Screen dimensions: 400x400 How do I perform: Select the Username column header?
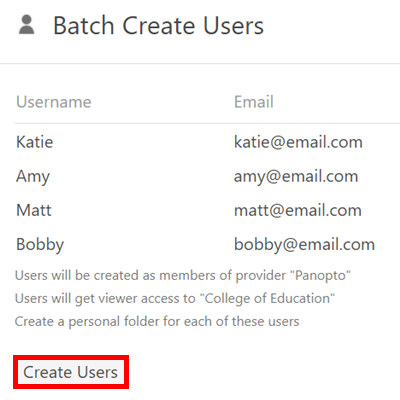(54, 102)
